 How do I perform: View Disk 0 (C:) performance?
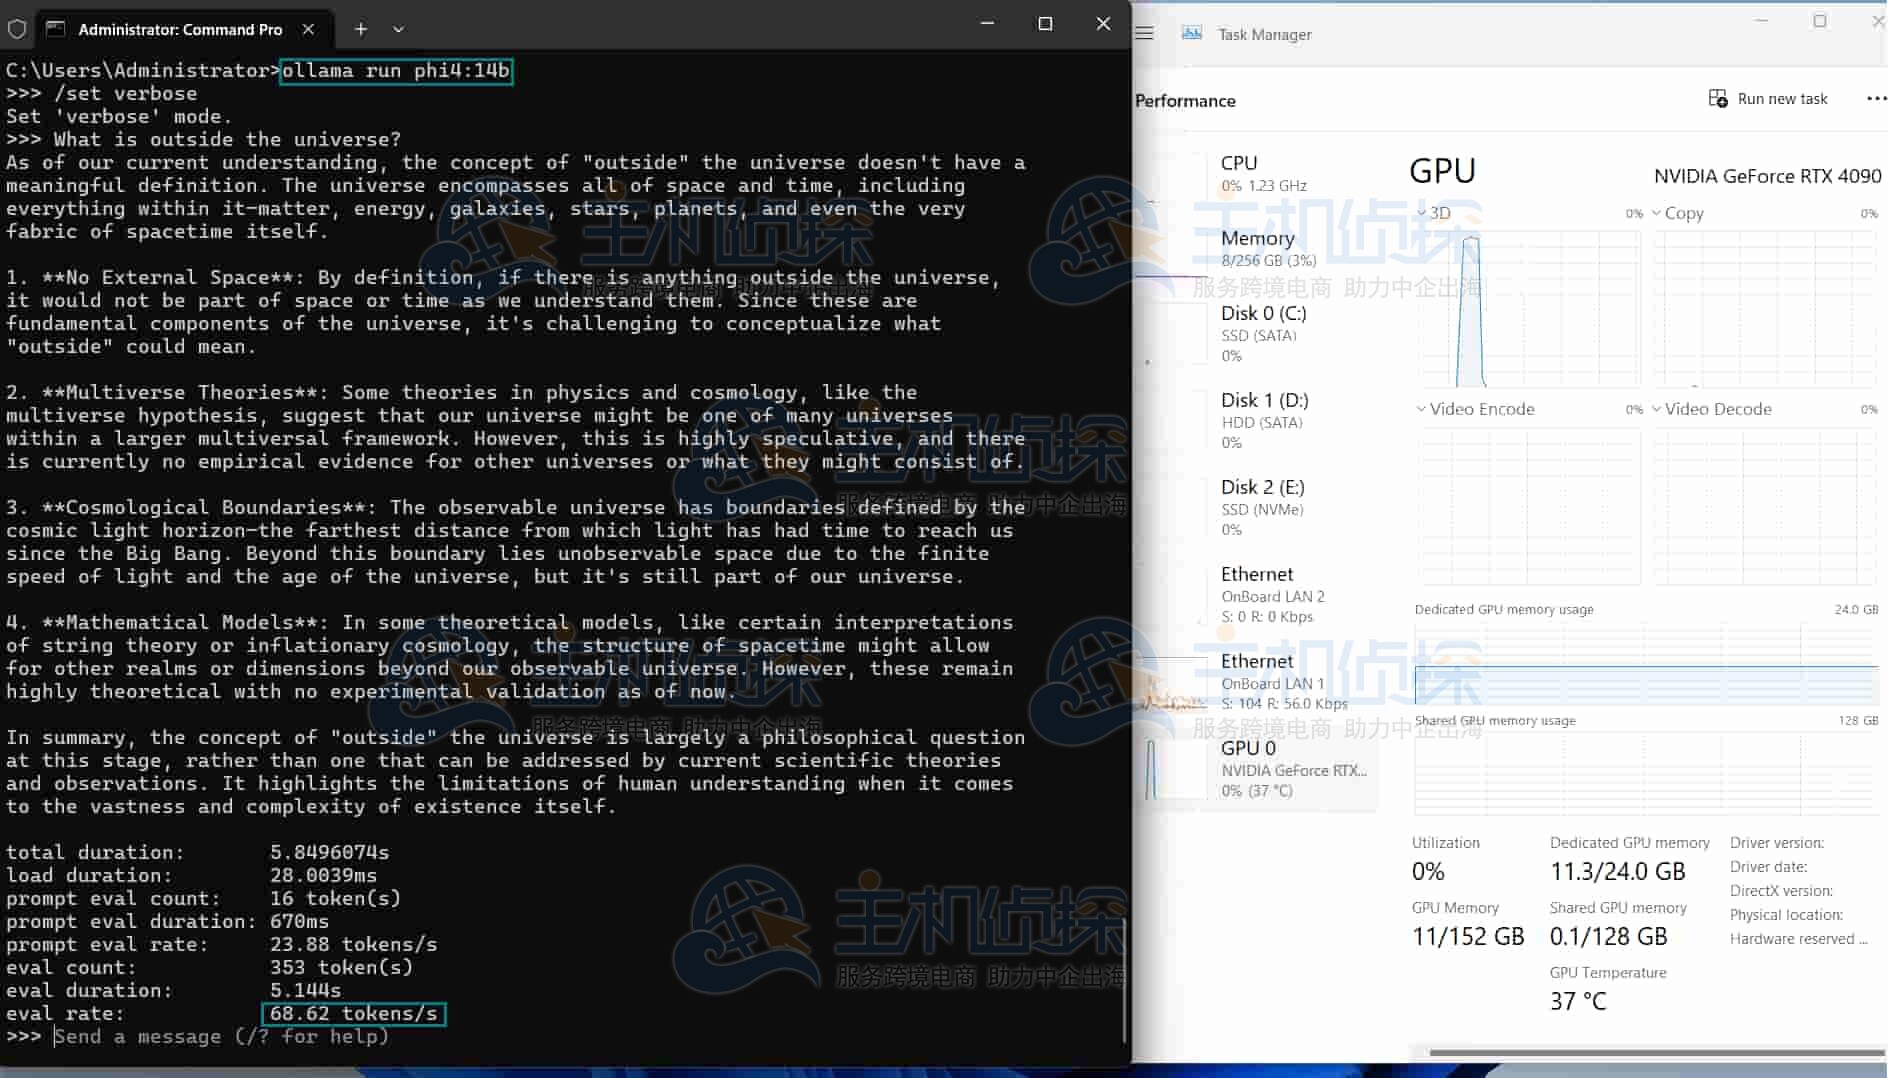1263,333
